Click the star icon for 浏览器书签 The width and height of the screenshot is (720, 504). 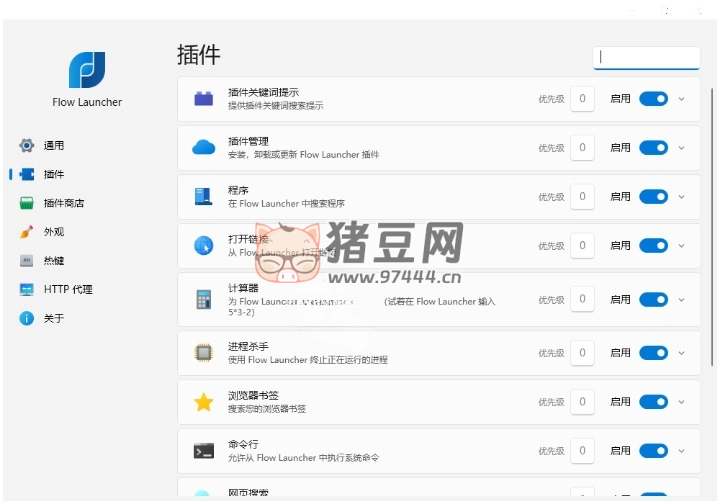coord(204,402)
